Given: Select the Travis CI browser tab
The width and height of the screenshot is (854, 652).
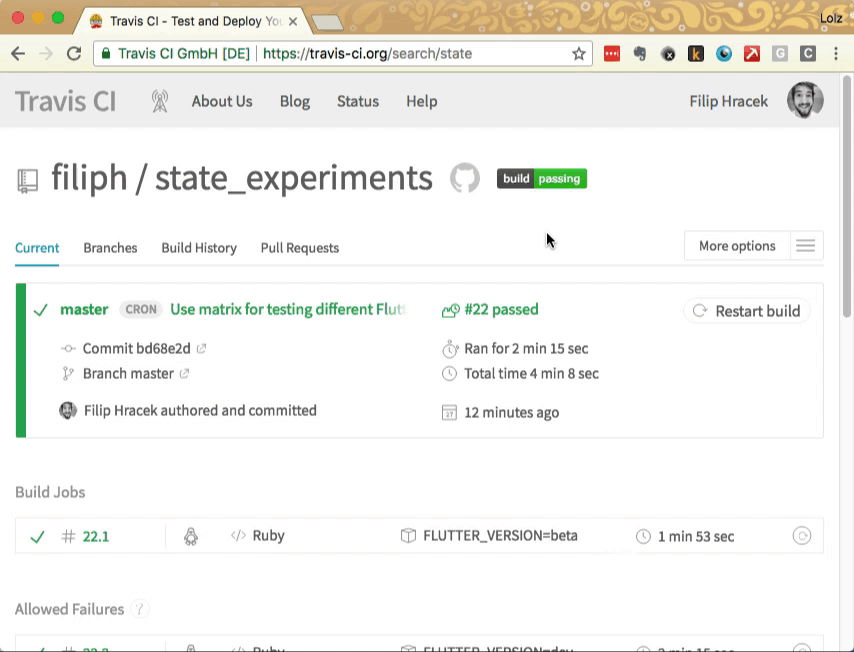Looking at the screenshot, I should point(195,21).
